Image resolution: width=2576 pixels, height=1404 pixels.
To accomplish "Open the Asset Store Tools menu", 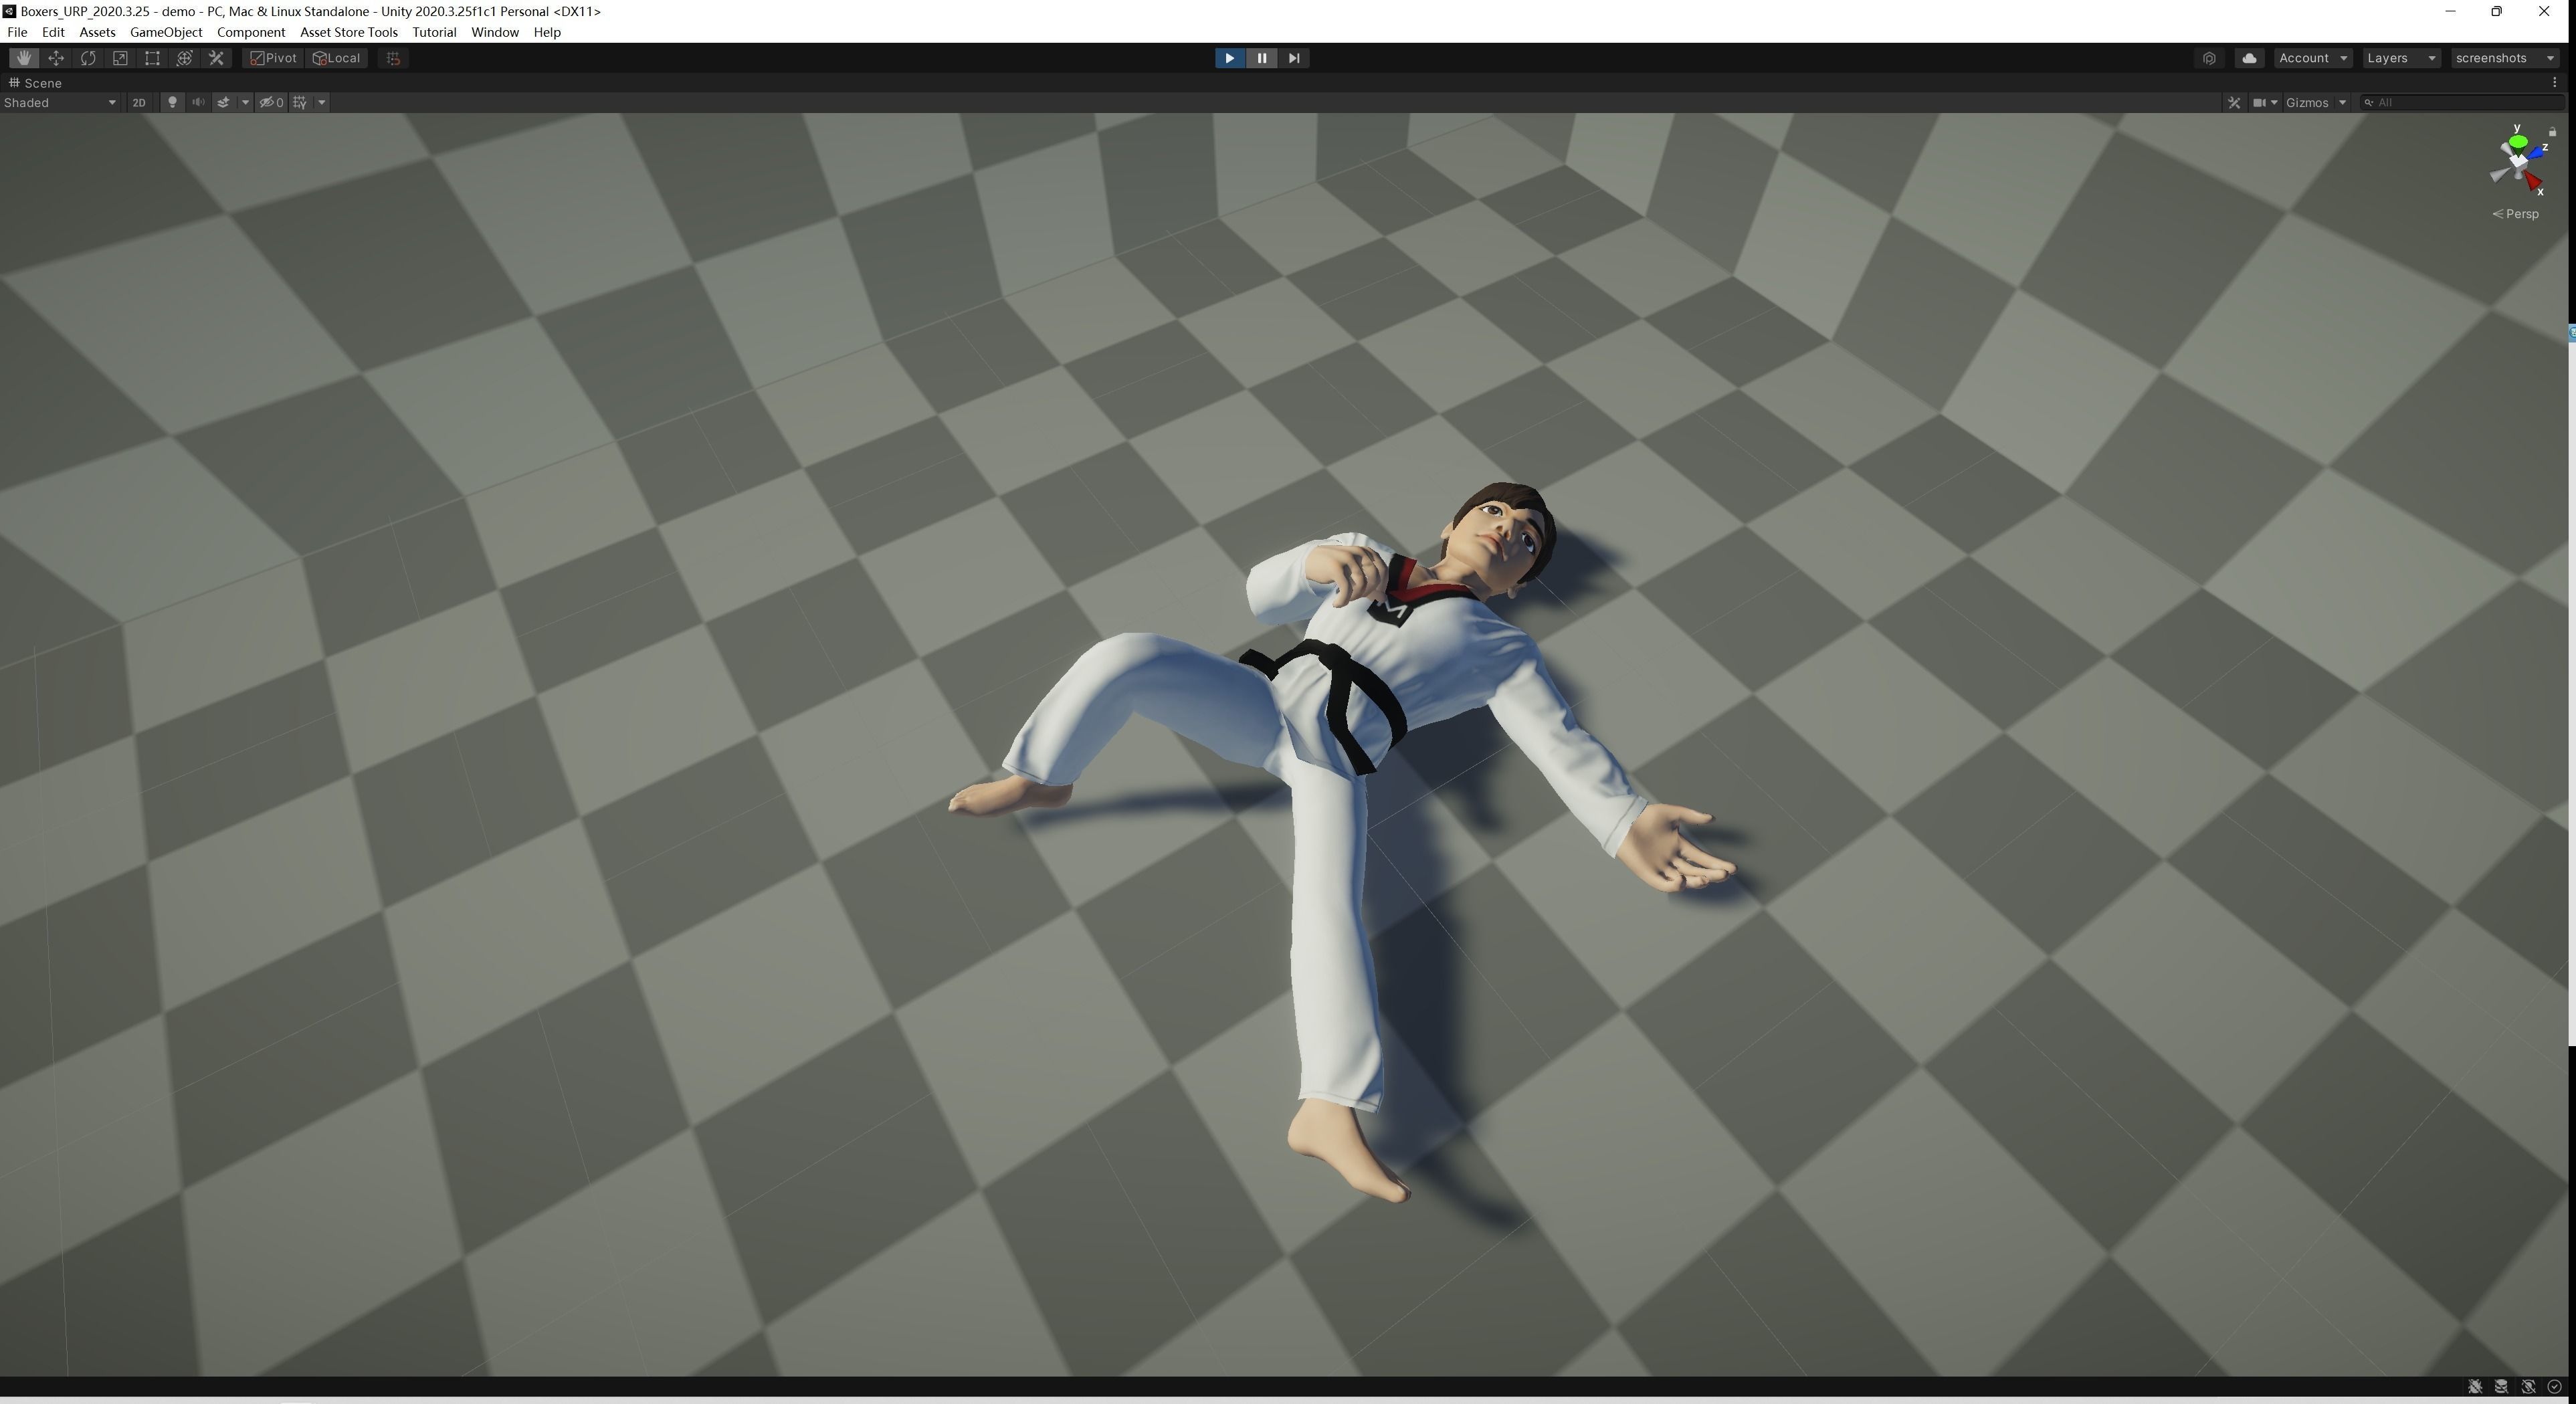I will 348,32.
